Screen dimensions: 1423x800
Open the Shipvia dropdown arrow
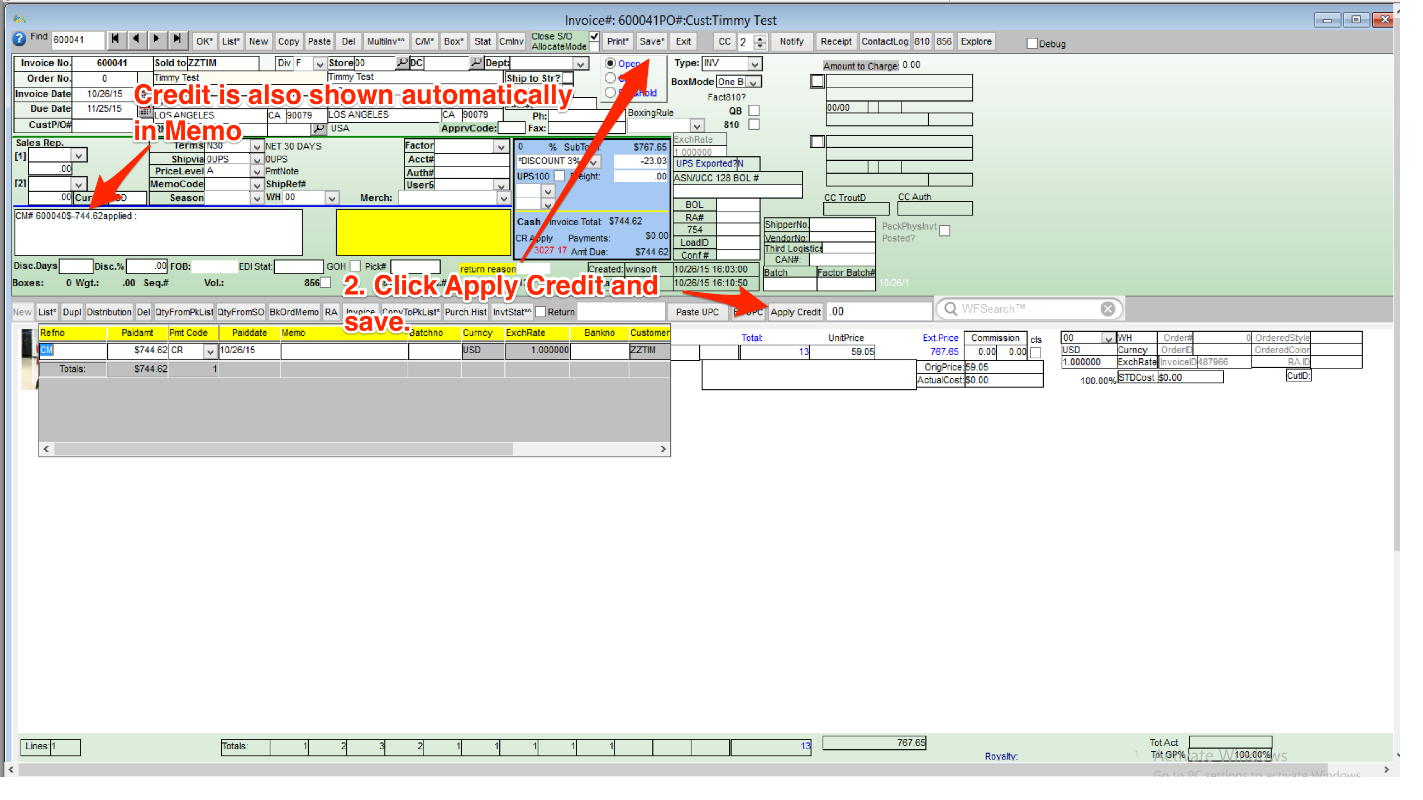256,159
